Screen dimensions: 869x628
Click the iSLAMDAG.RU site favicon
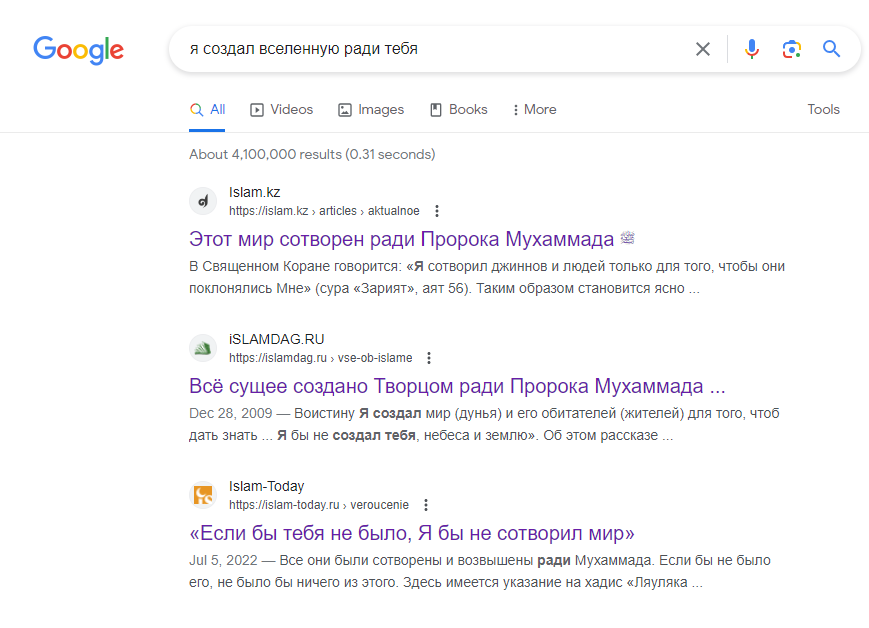click(x=203, y=347)
